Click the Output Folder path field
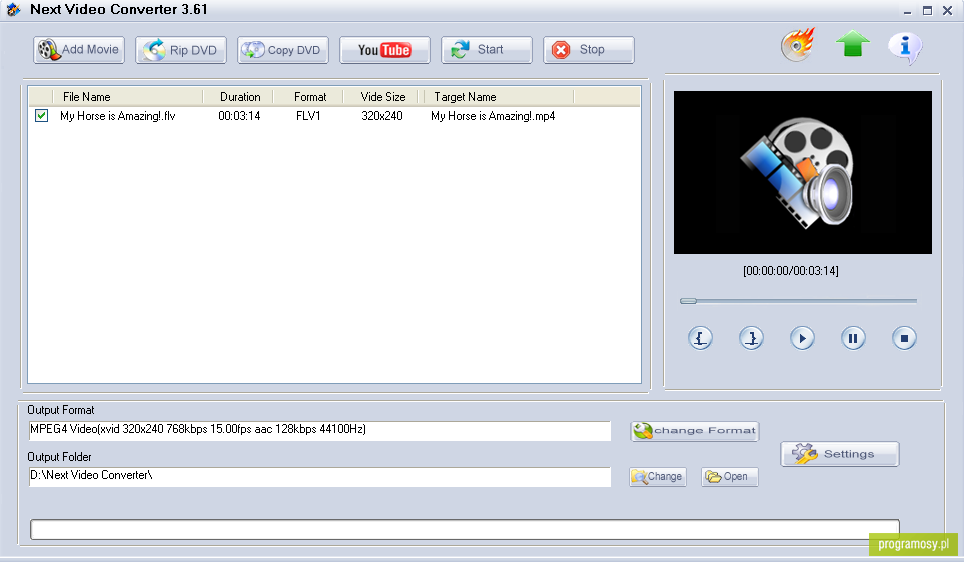 coord(320,477)
